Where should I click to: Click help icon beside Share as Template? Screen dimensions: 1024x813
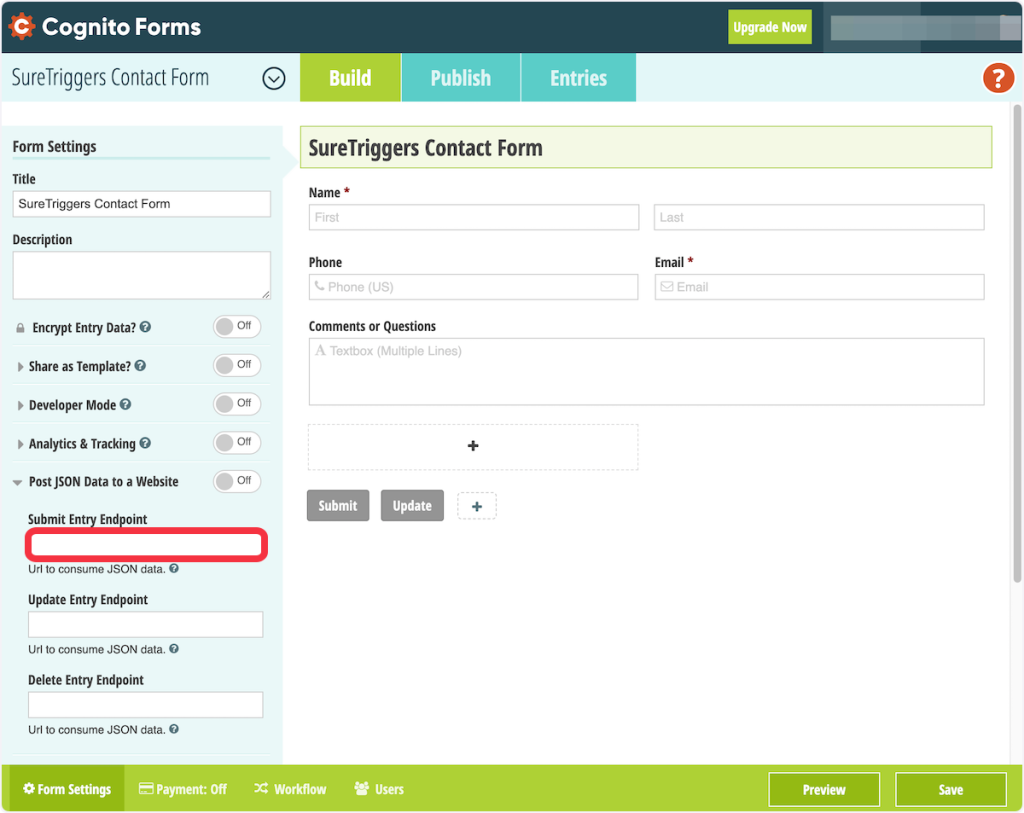pos(141,366)
